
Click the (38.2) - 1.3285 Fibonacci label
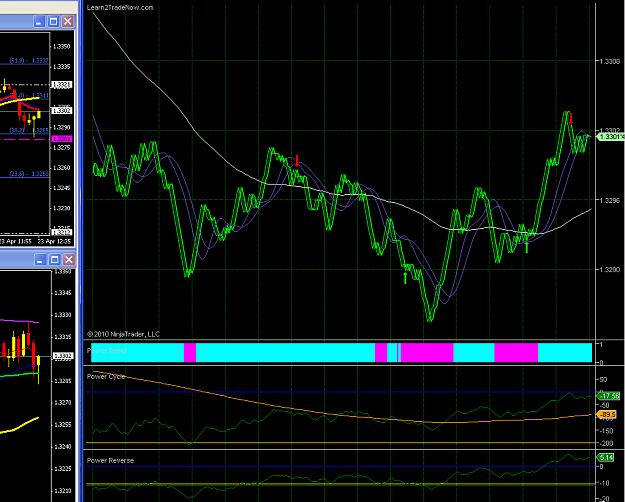pos(29,130)
